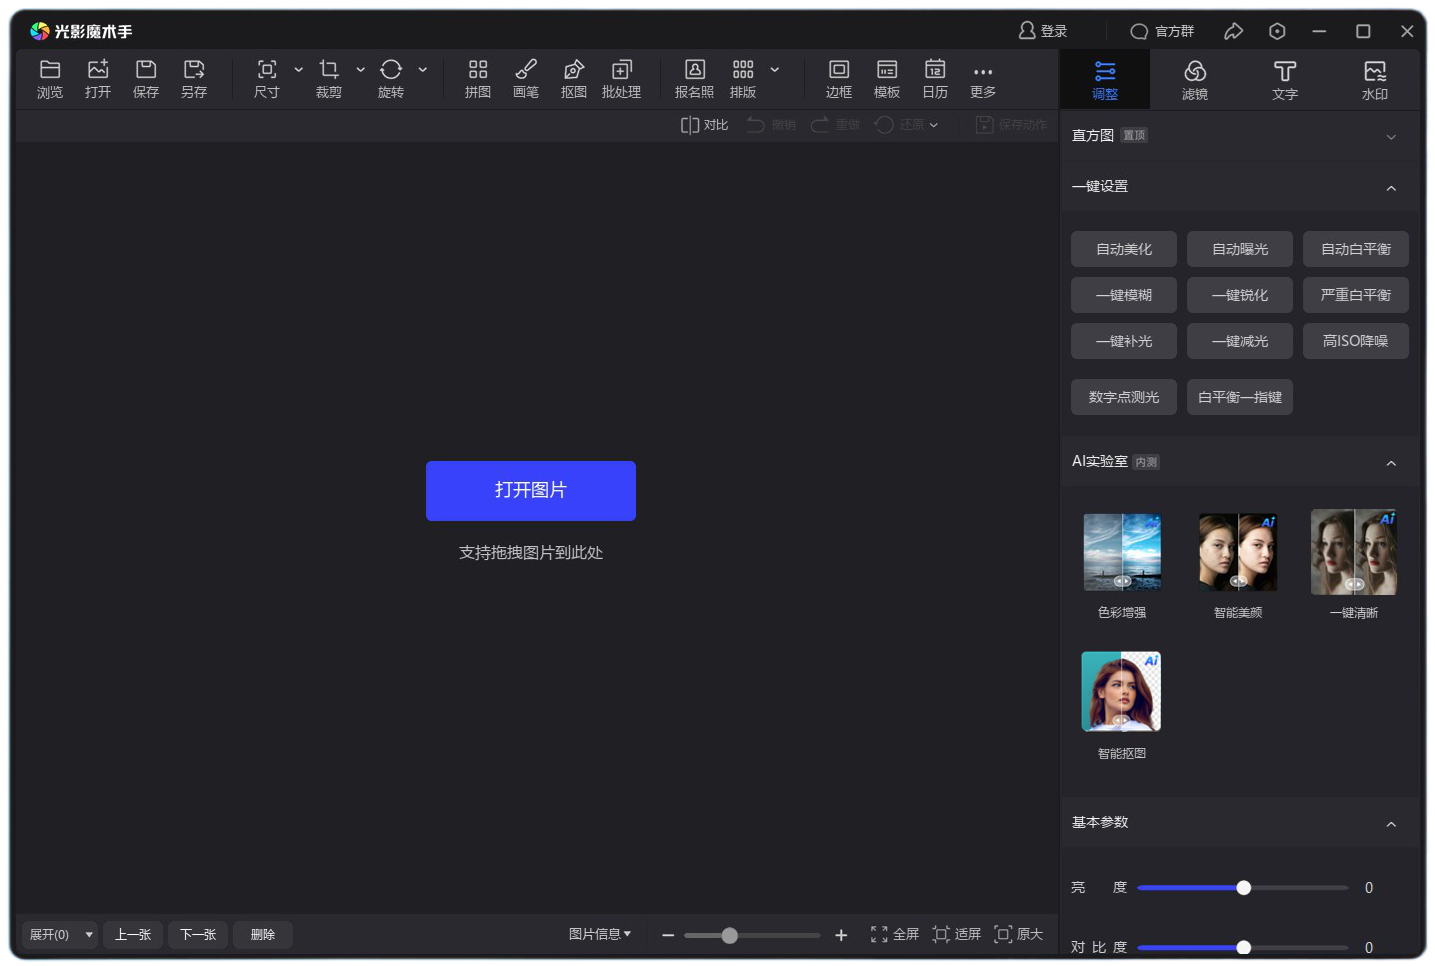
Task: Click 适屏 fit-to-screen view
Action: point(957,935)
